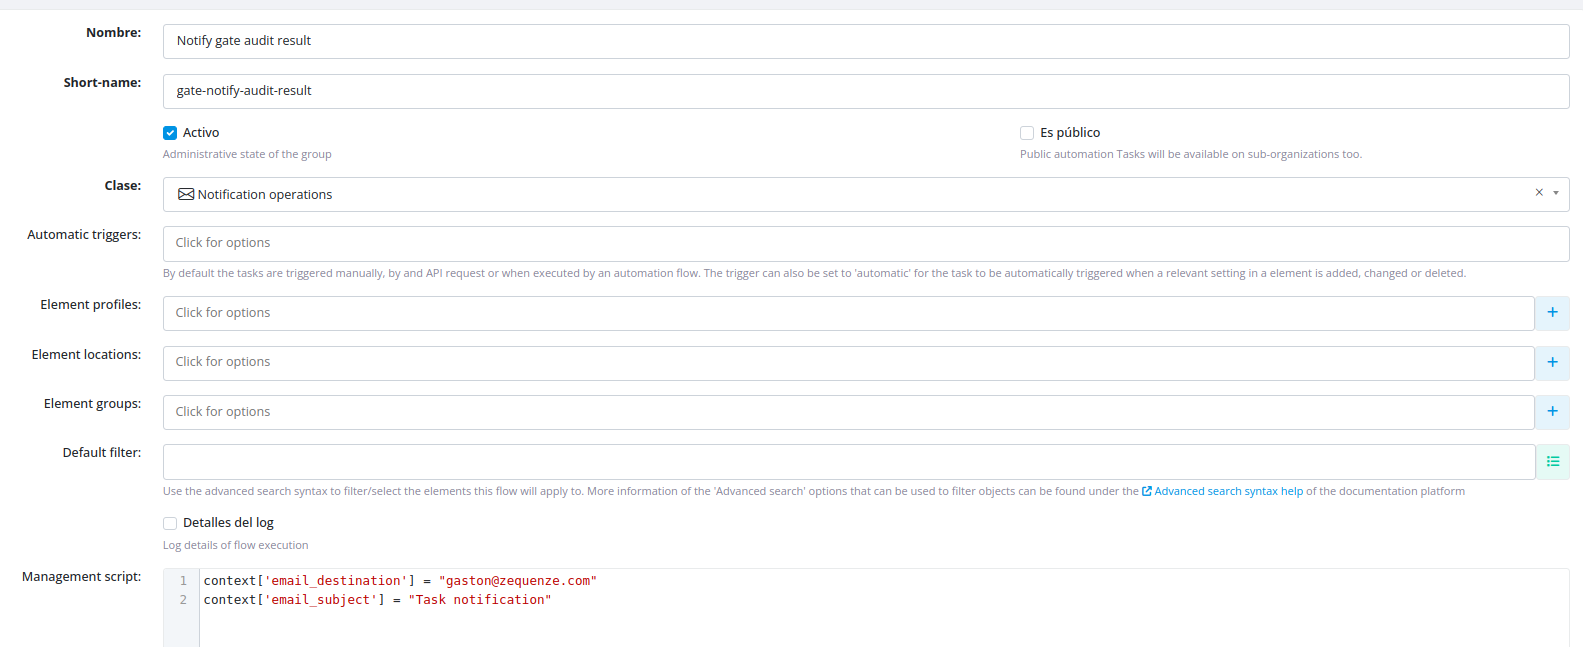
Task: Click into the Nombre text field
Action: (865, 41)
